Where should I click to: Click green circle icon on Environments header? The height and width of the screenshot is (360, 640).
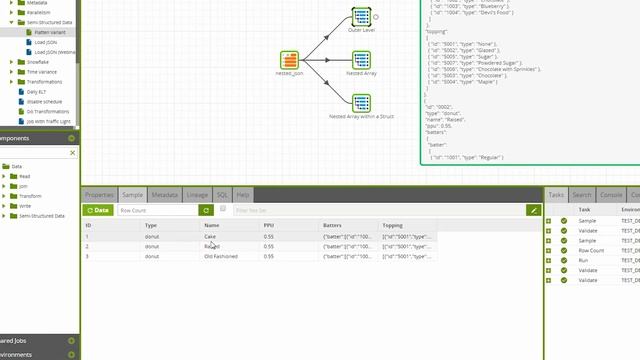[x=71, y=355]
